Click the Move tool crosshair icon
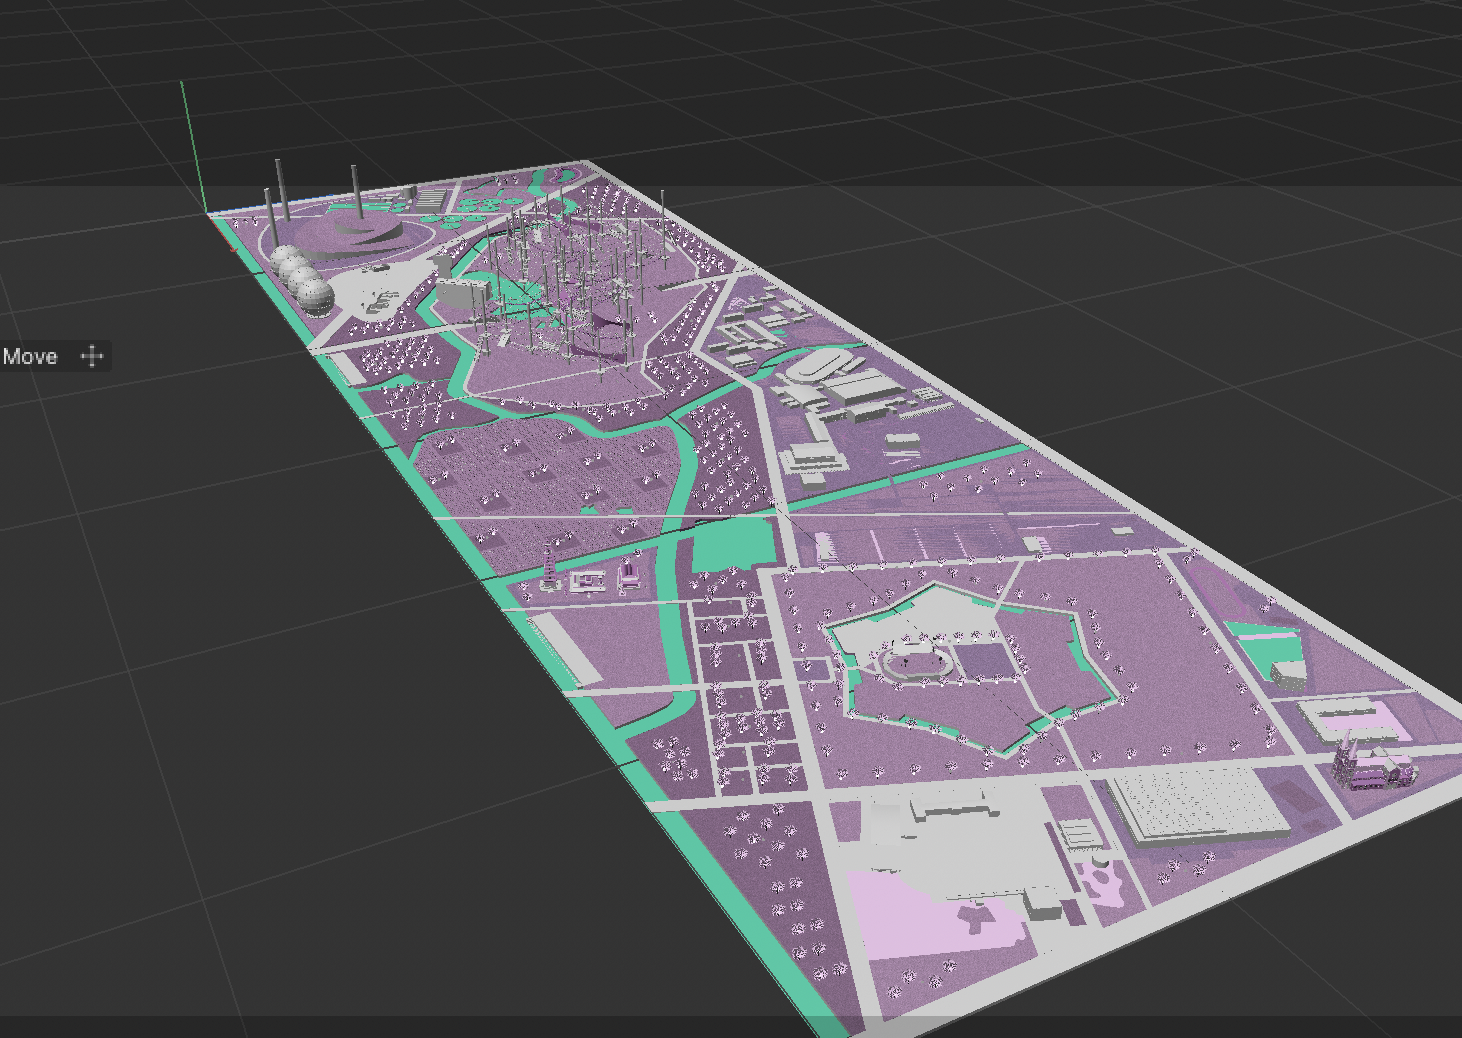Viewport: 1462px width, 1038px height. (92, 356)
